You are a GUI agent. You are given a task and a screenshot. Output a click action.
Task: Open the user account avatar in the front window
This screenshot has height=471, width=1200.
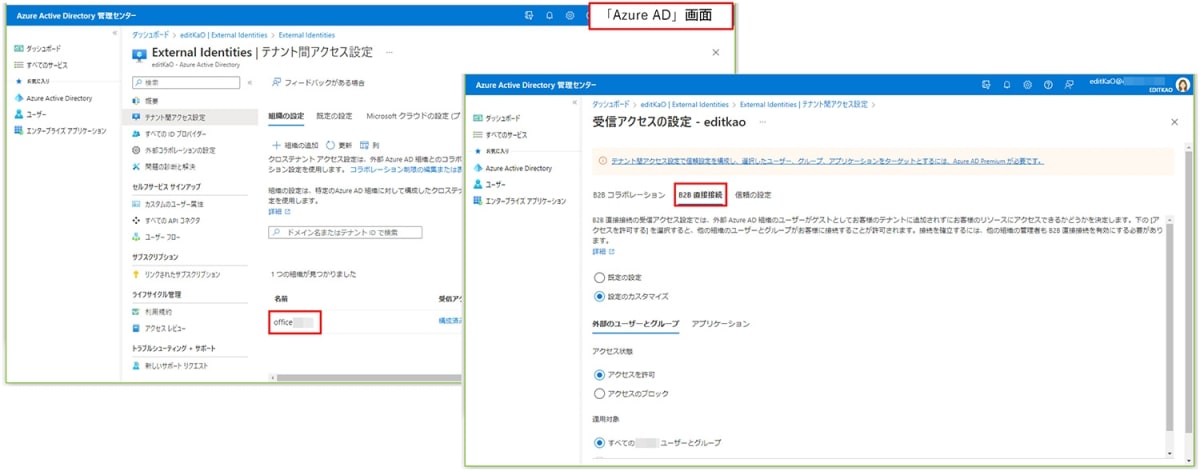[x=1184, y=85]
